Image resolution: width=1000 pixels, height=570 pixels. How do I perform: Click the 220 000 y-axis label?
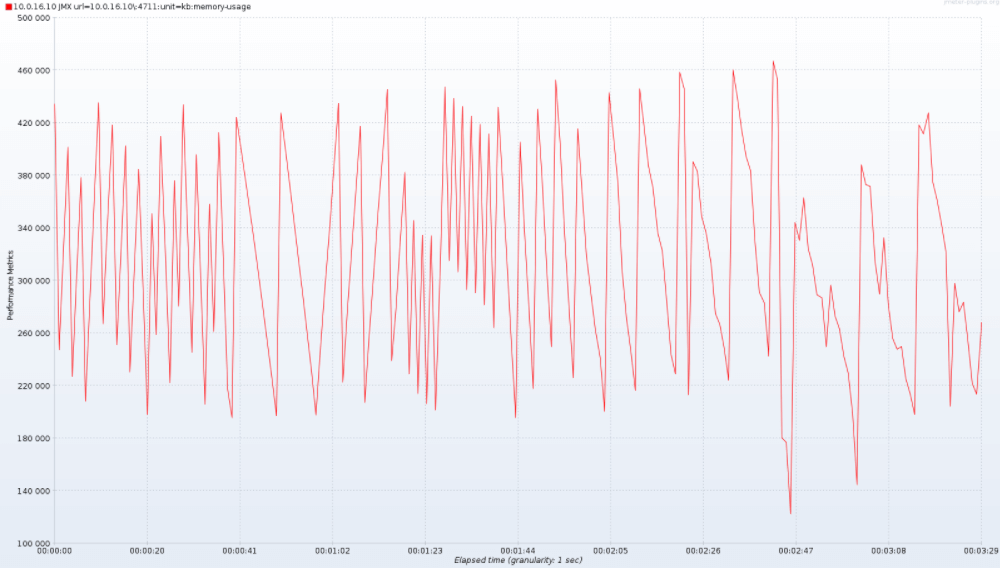(34, 386)
